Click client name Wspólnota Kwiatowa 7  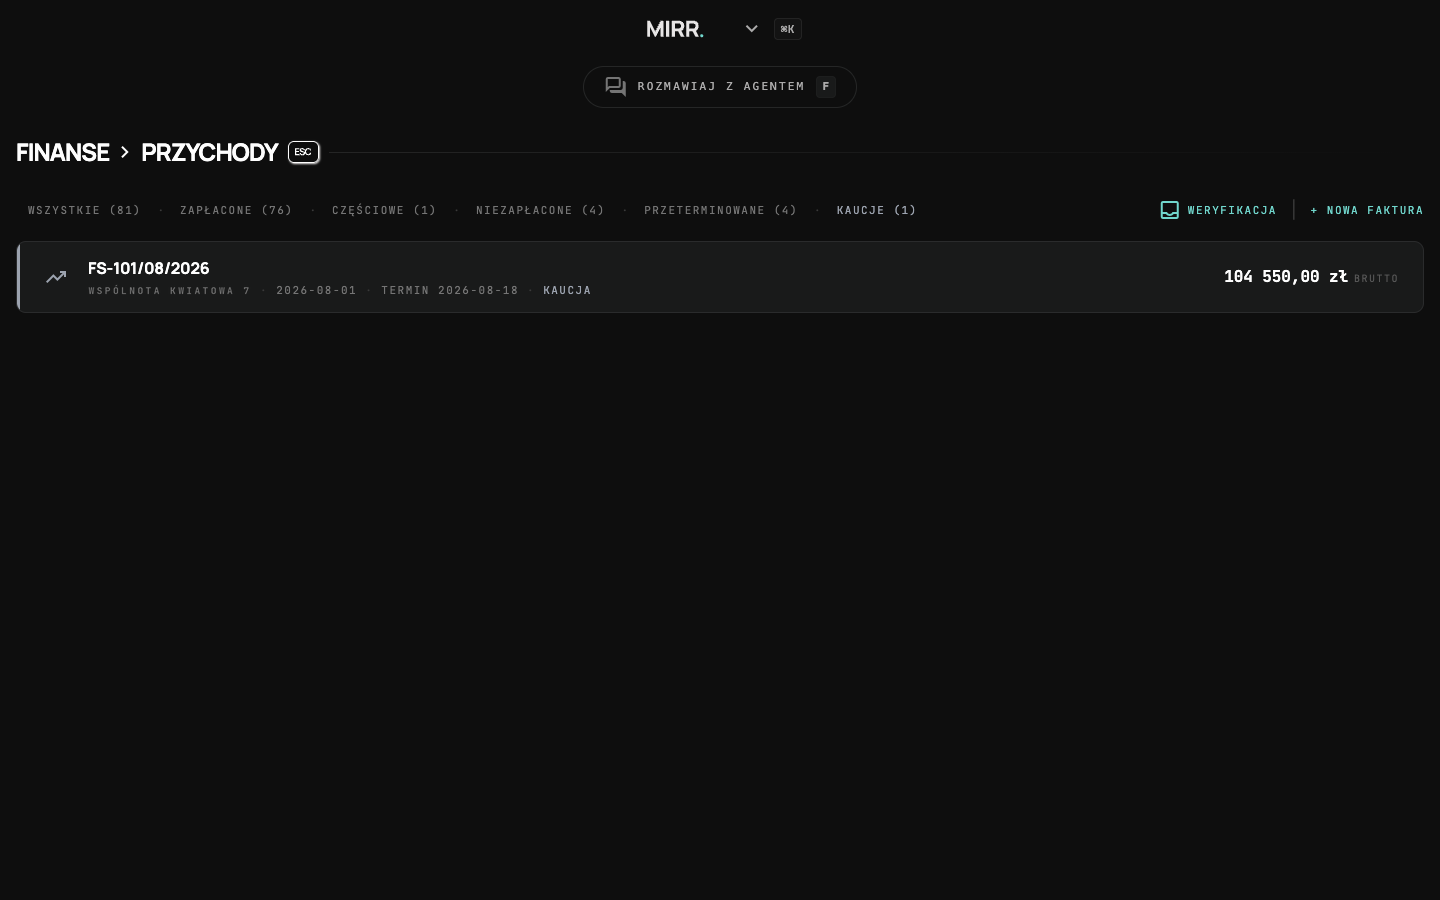click(x=169, y=291)
